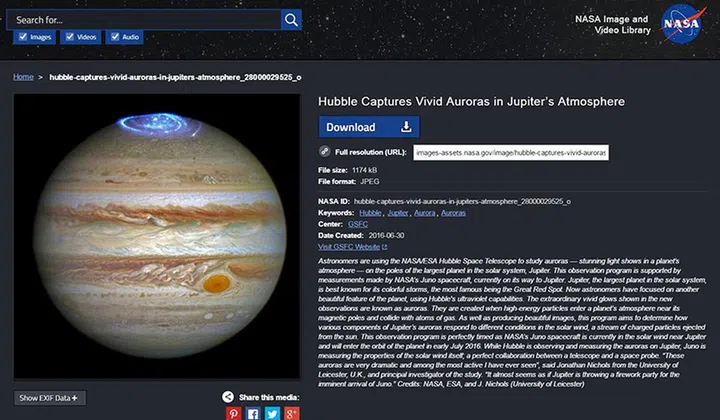Click the share media icon
This screenshot has width=720, height=420.
point(229,397)
